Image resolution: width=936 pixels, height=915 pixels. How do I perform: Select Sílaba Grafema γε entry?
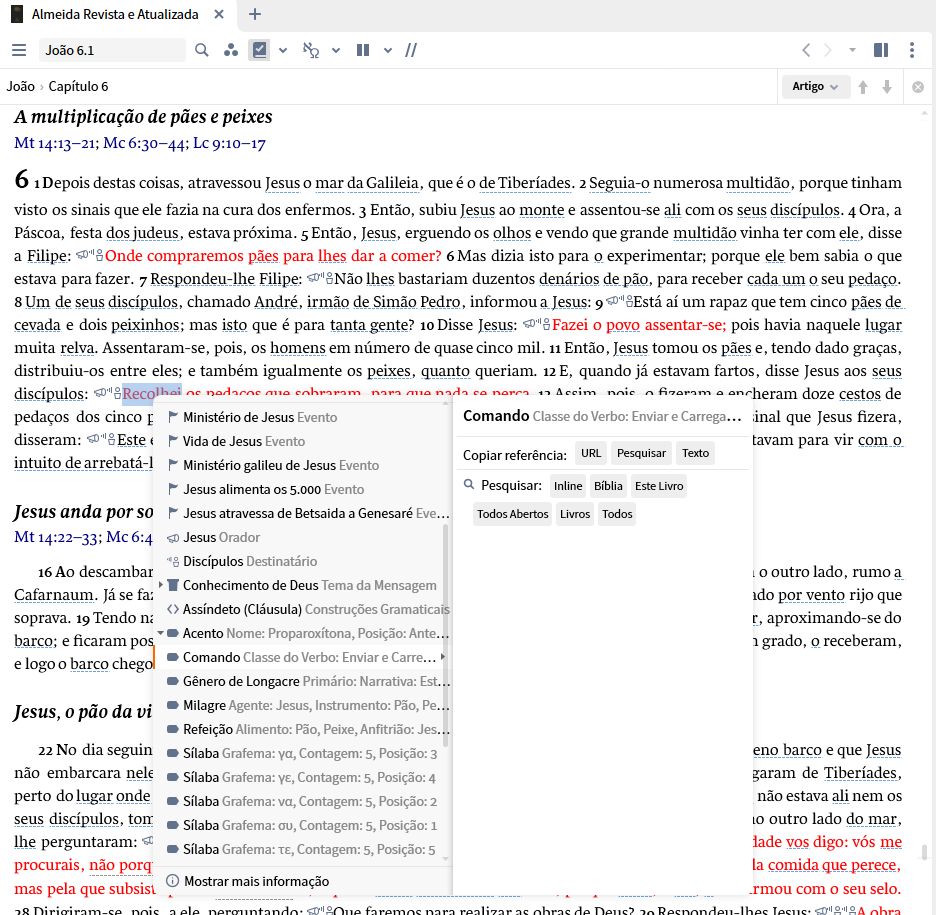[302, 777]
